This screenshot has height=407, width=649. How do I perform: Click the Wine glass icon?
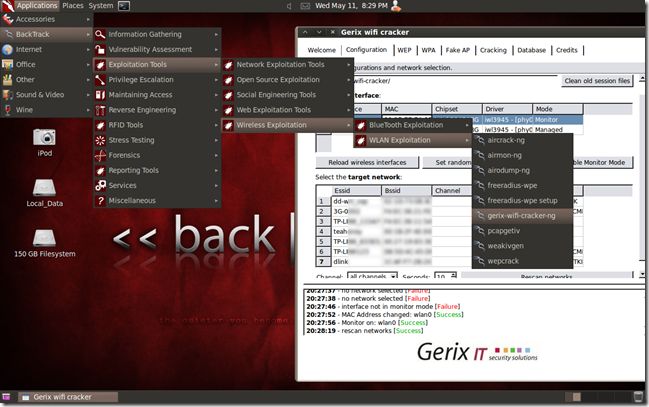pyautogui.click(x=7, y=110)
